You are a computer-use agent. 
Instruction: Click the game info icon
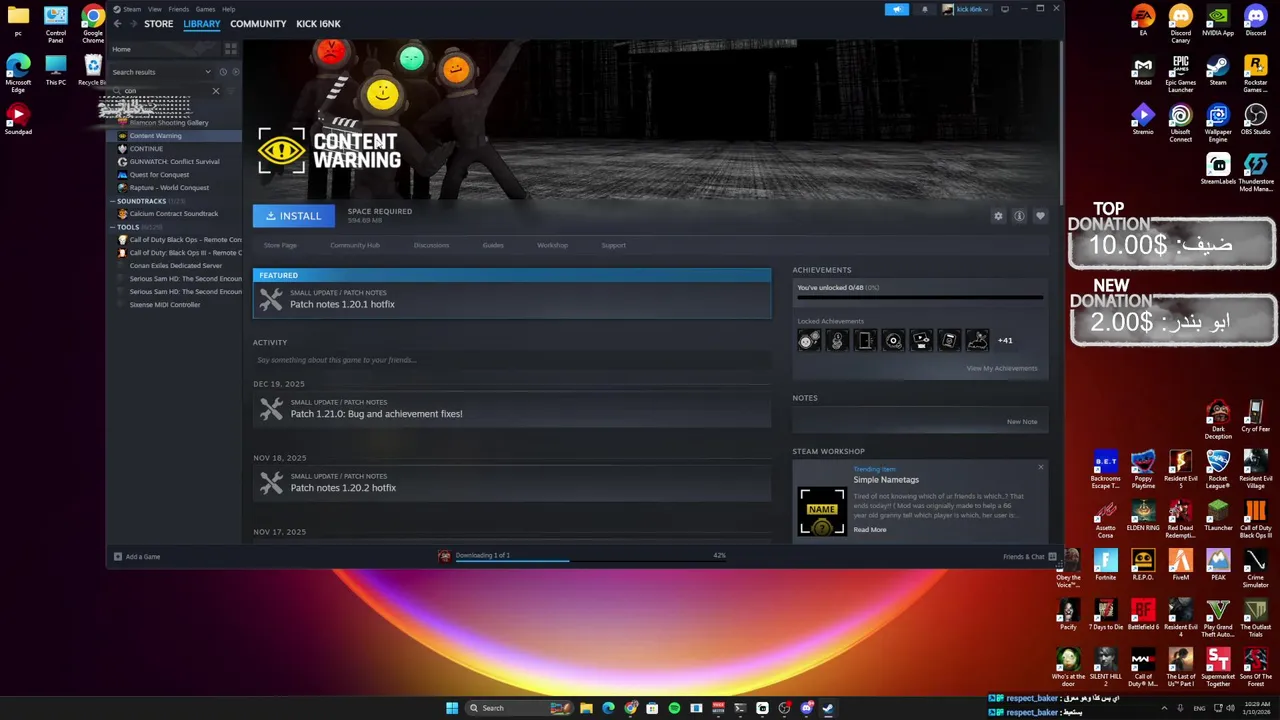(1019, 216)
